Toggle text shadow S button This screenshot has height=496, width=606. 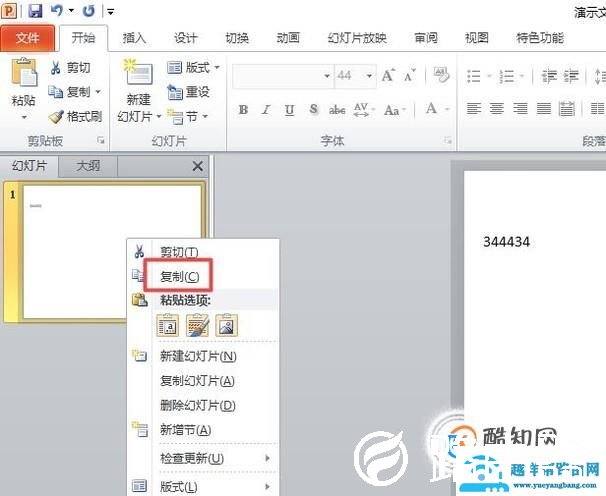pos(313,109)
